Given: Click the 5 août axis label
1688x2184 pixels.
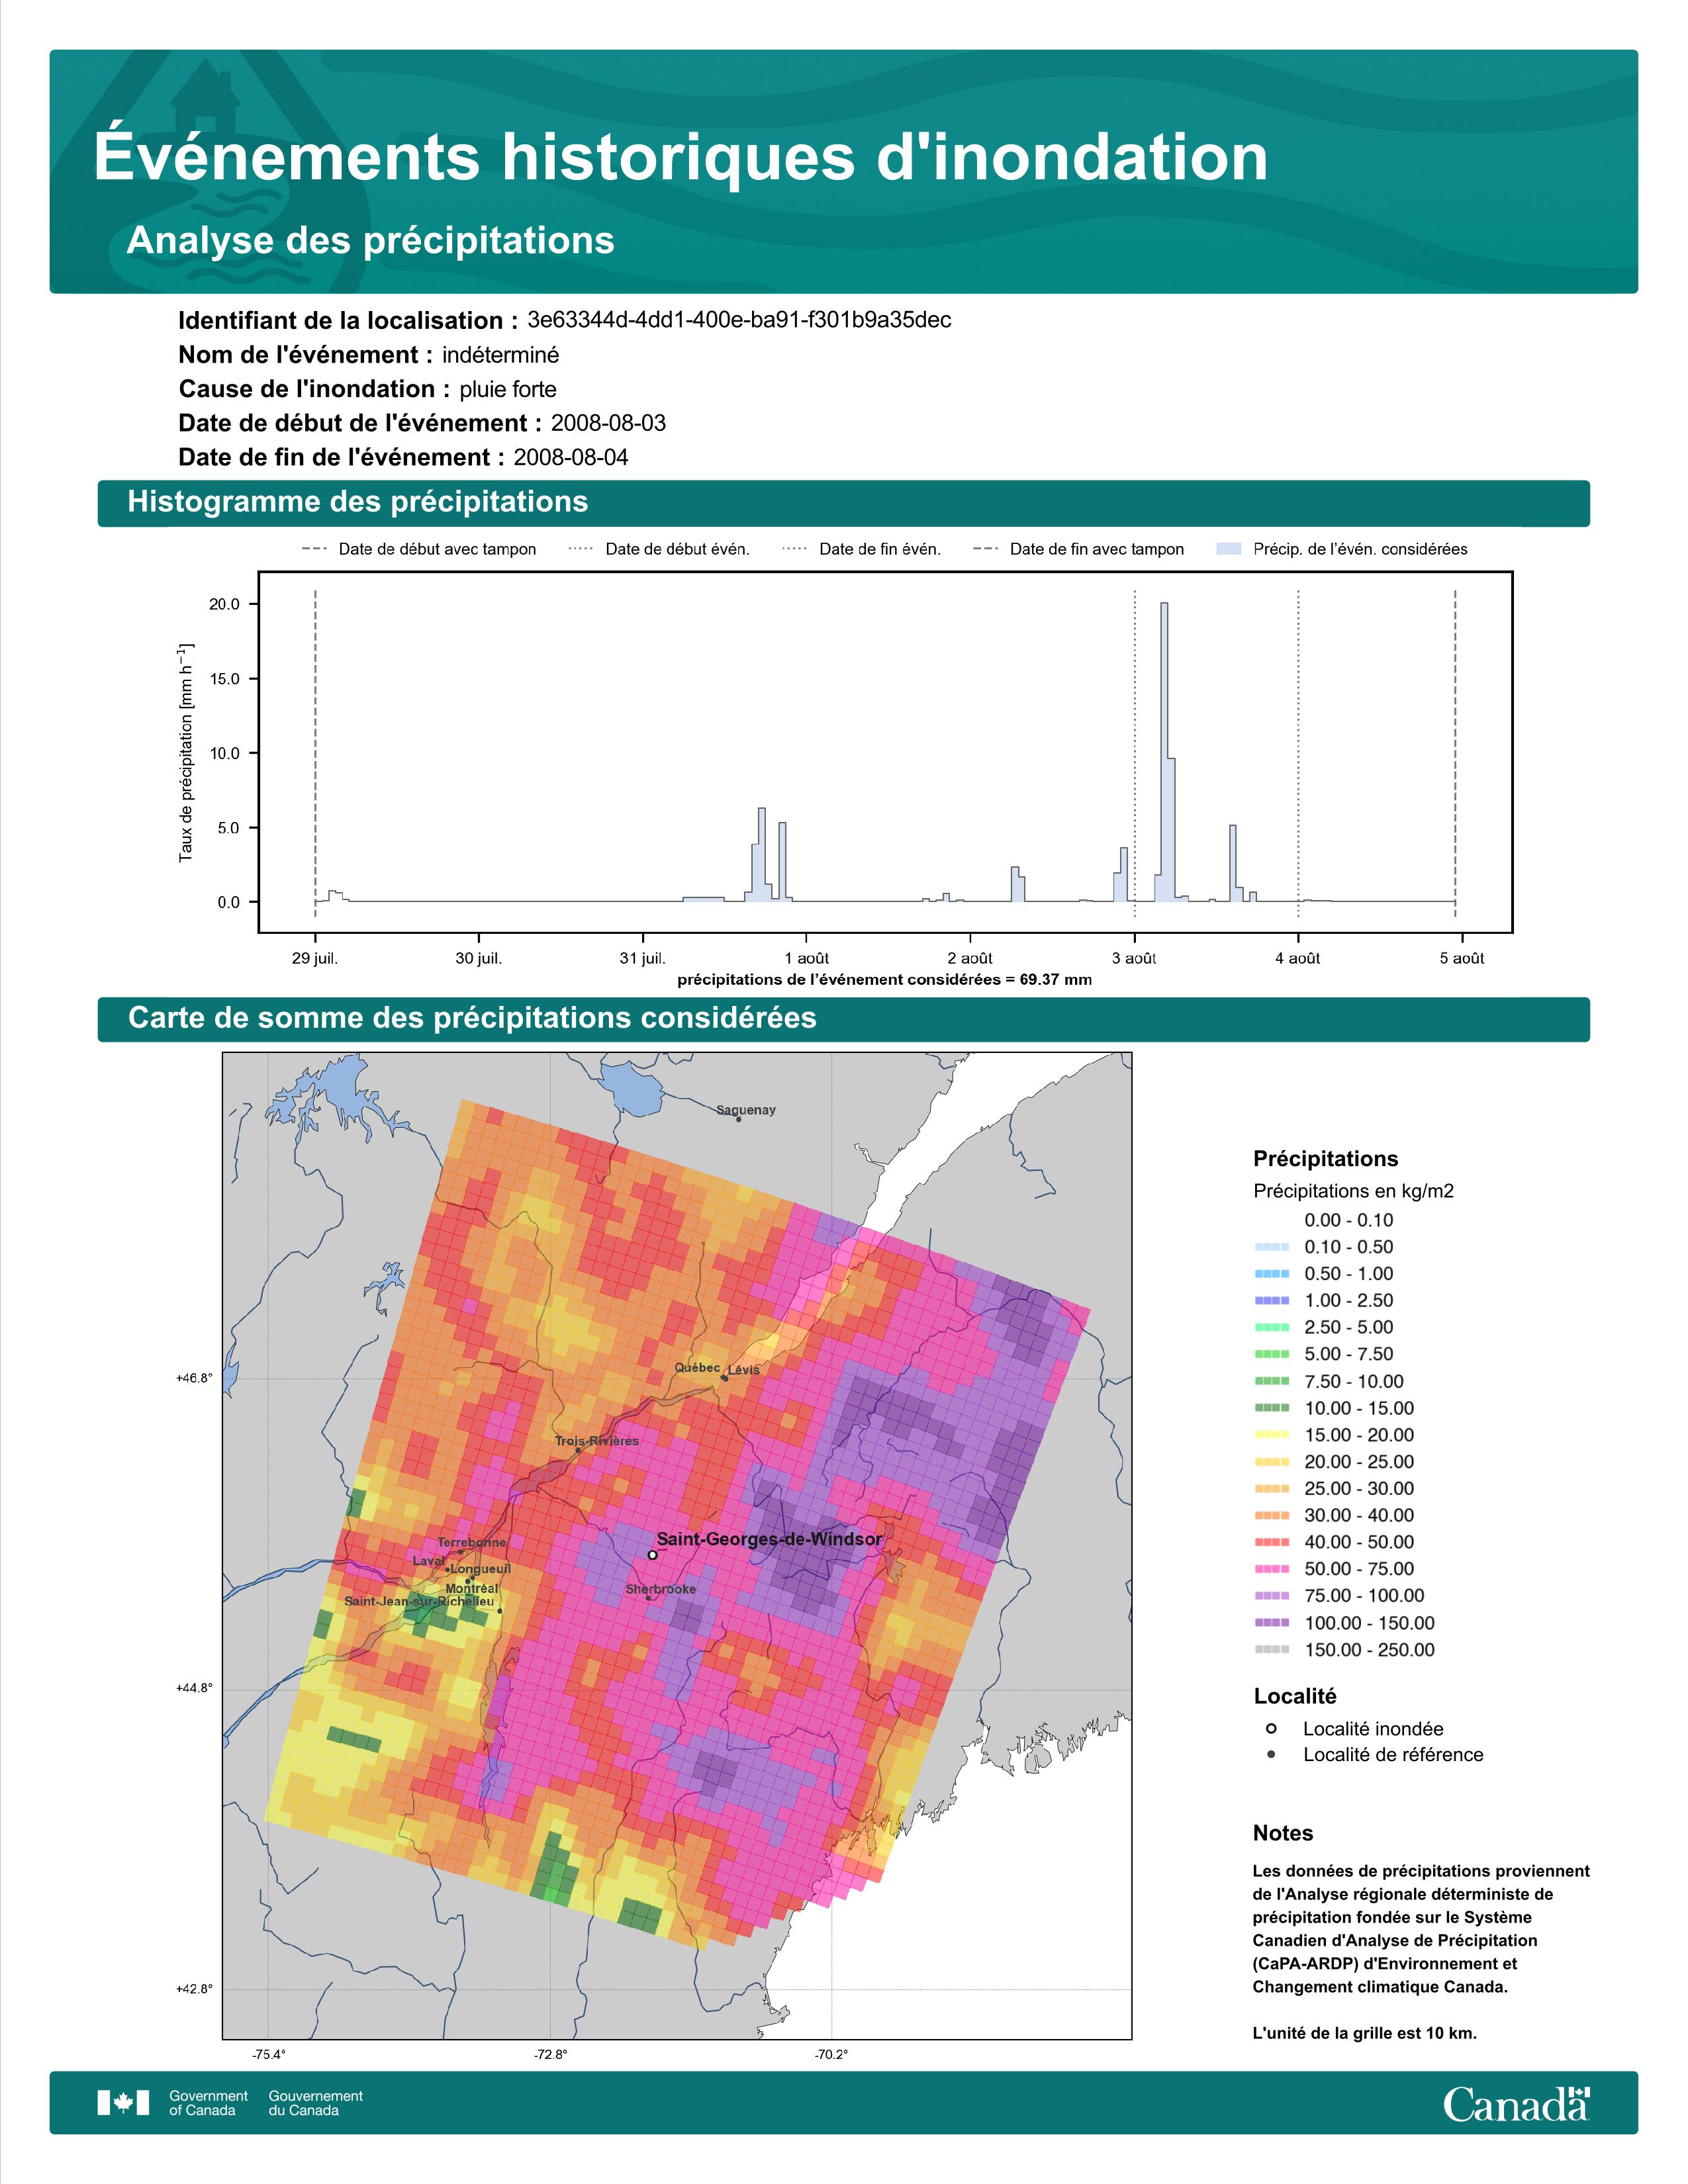Looking at the screenshot, I should (x=1462, y=958).
